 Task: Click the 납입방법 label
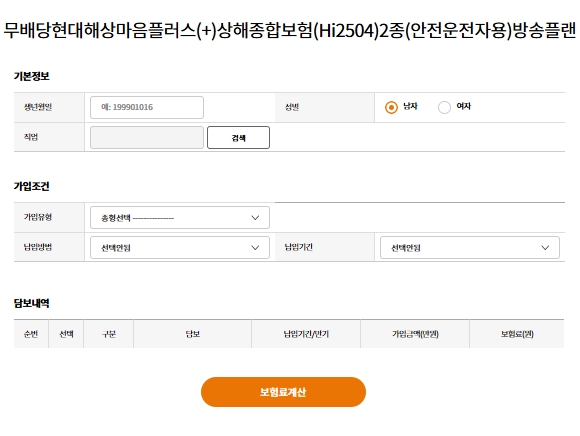tap(38, 247)
